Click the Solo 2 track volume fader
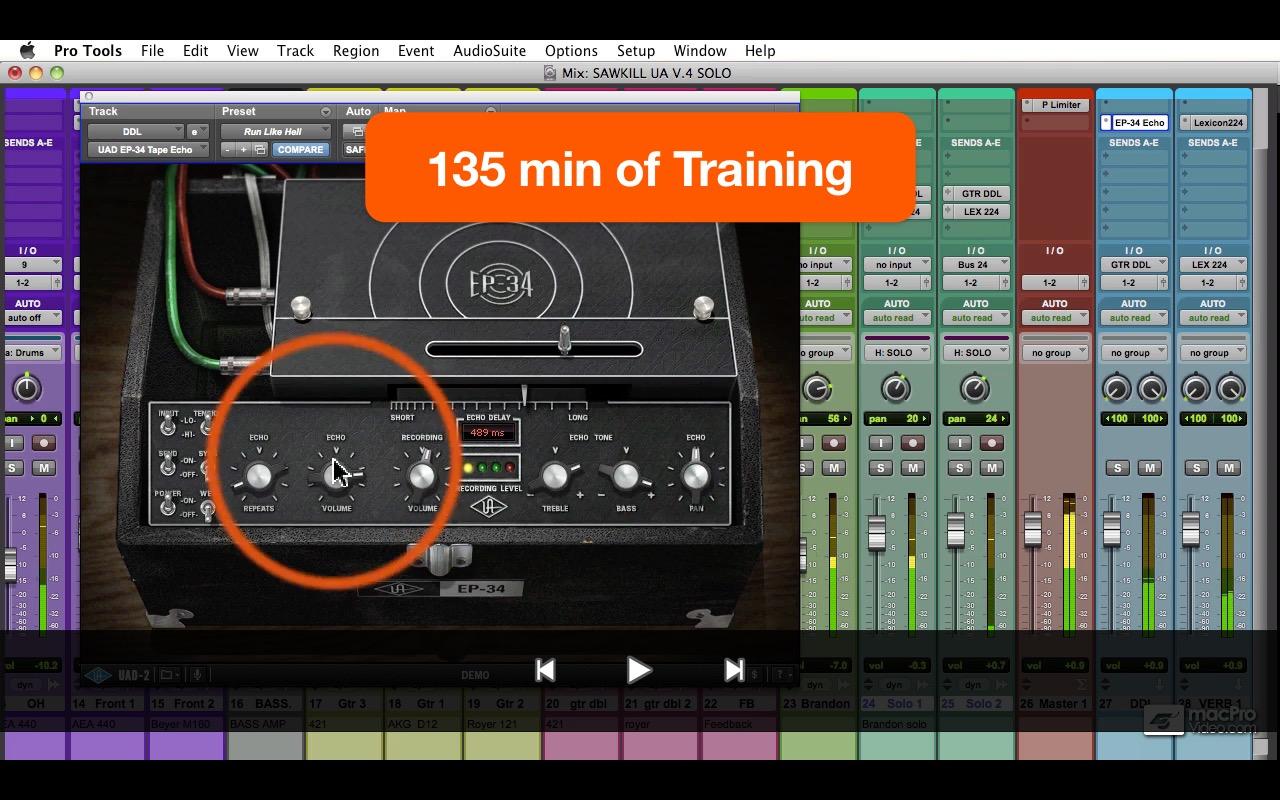The image size is (1280, 800). 955,528
